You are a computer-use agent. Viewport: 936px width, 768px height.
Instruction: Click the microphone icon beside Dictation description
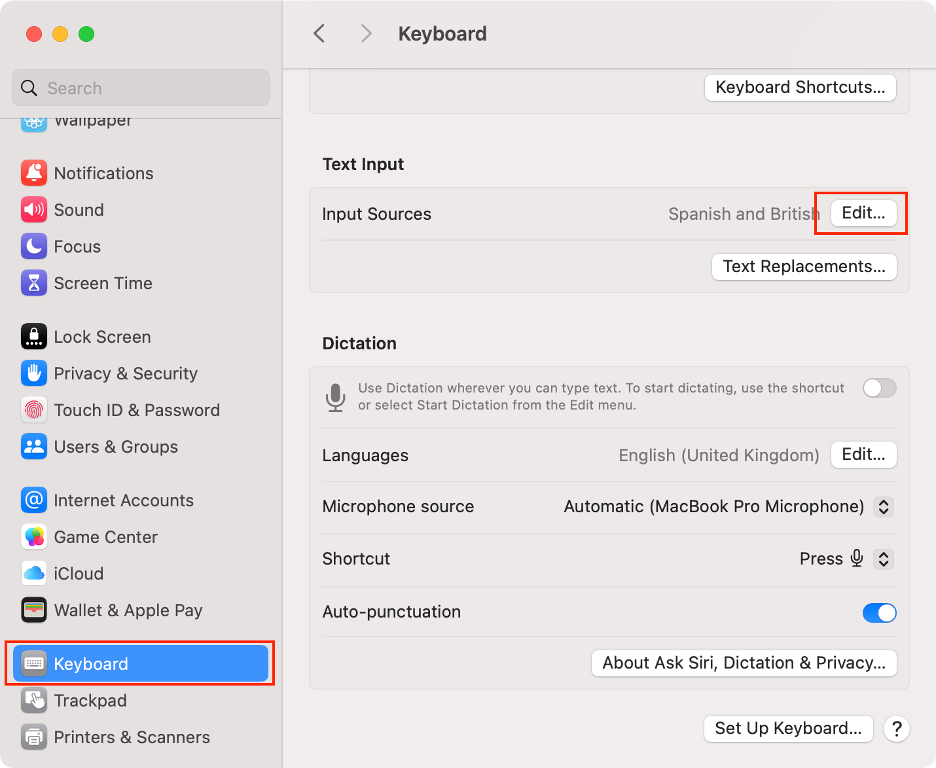pos(335,396)
